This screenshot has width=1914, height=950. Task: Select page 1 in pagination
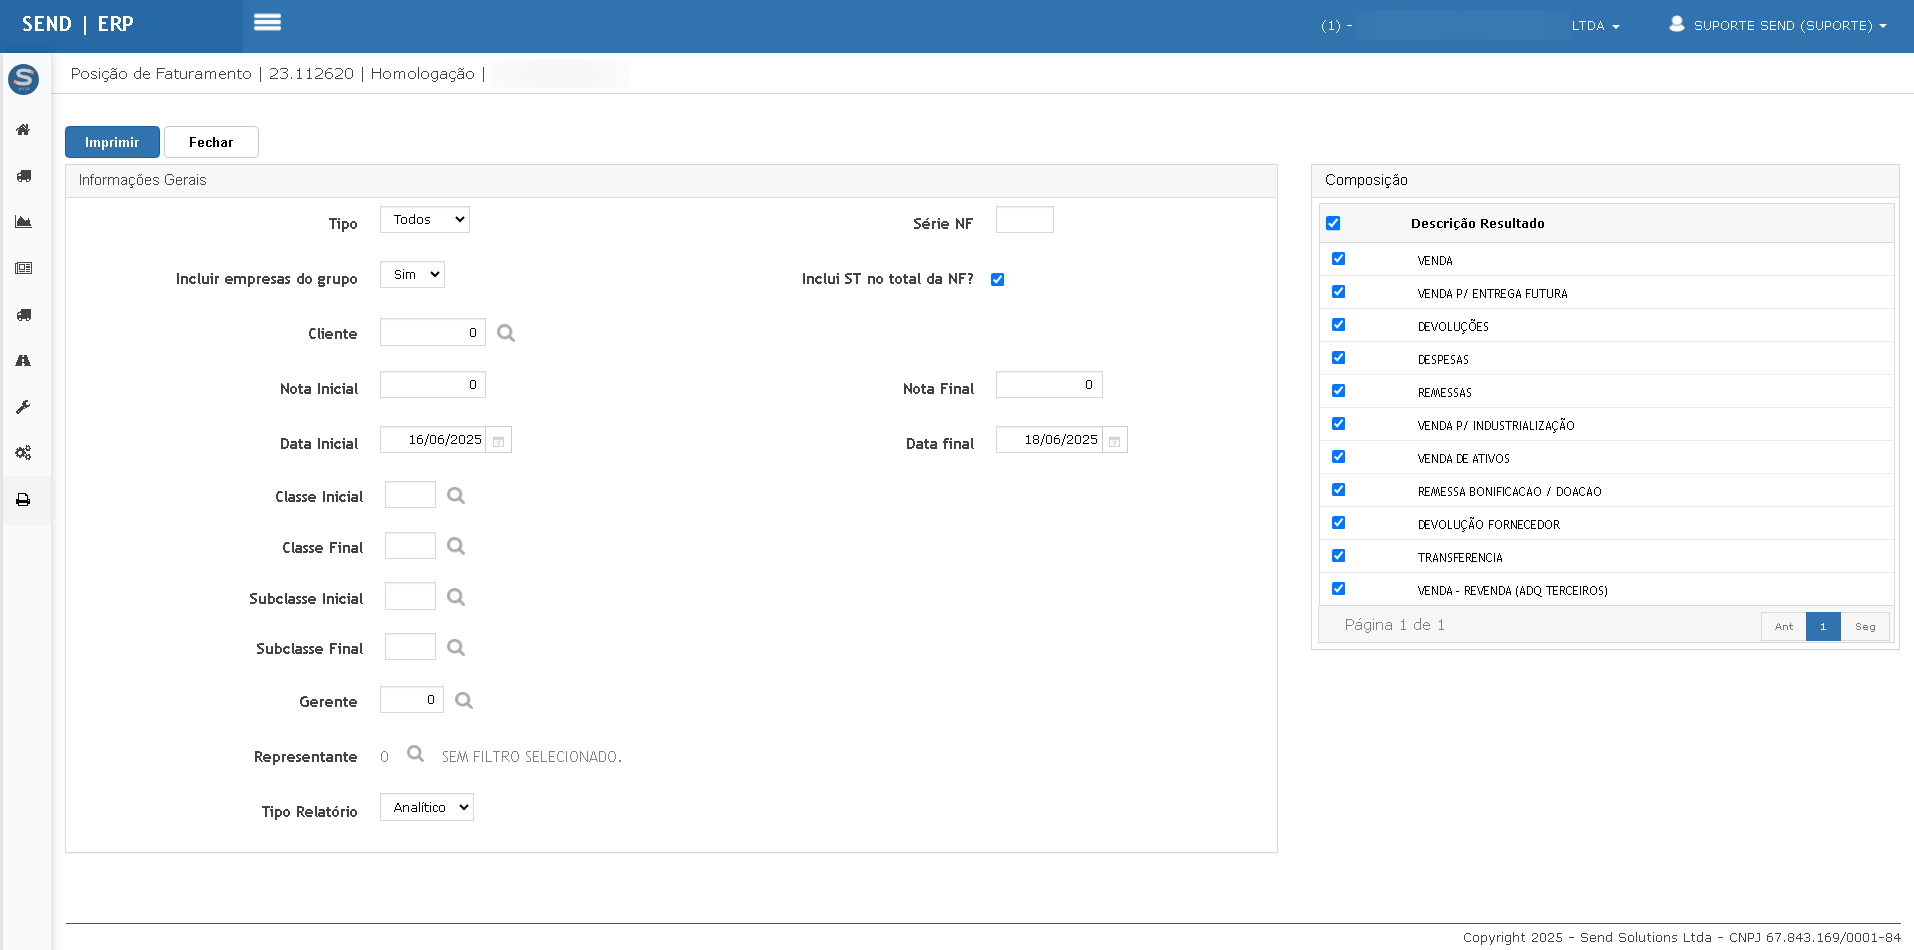point(1823,626)
